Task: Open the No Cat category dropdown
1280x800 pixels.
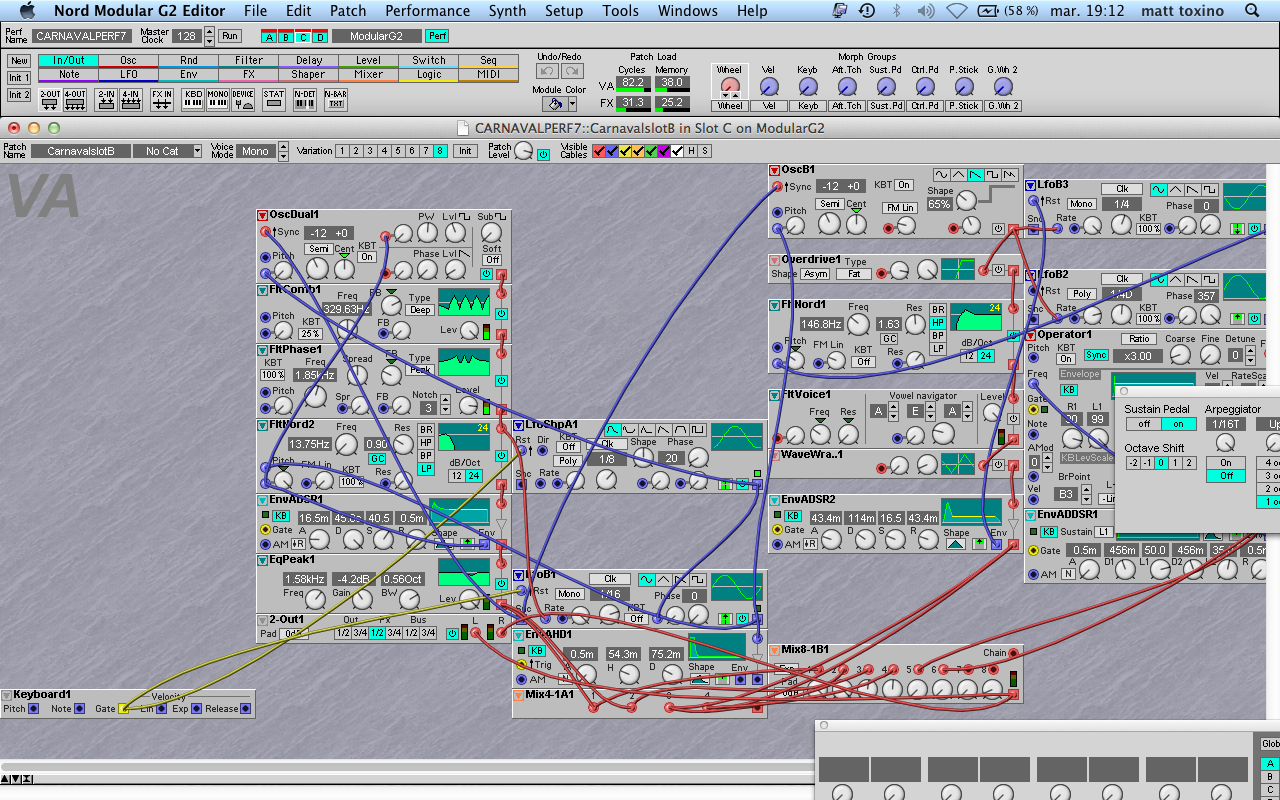Action: pyautogui.click(x=167, y=151)
